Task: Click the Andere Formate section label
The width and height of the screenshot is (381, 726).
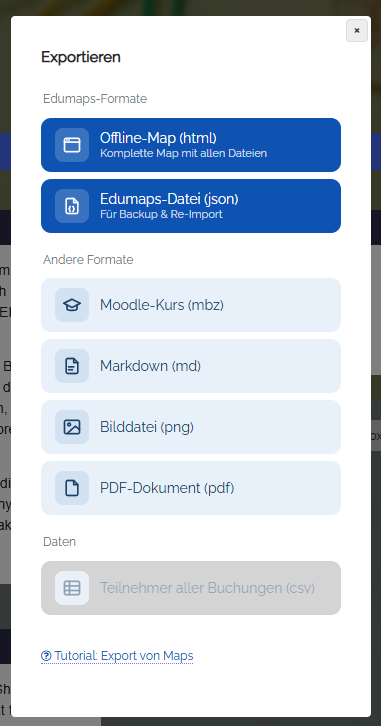Action: [x=88, y=260]
